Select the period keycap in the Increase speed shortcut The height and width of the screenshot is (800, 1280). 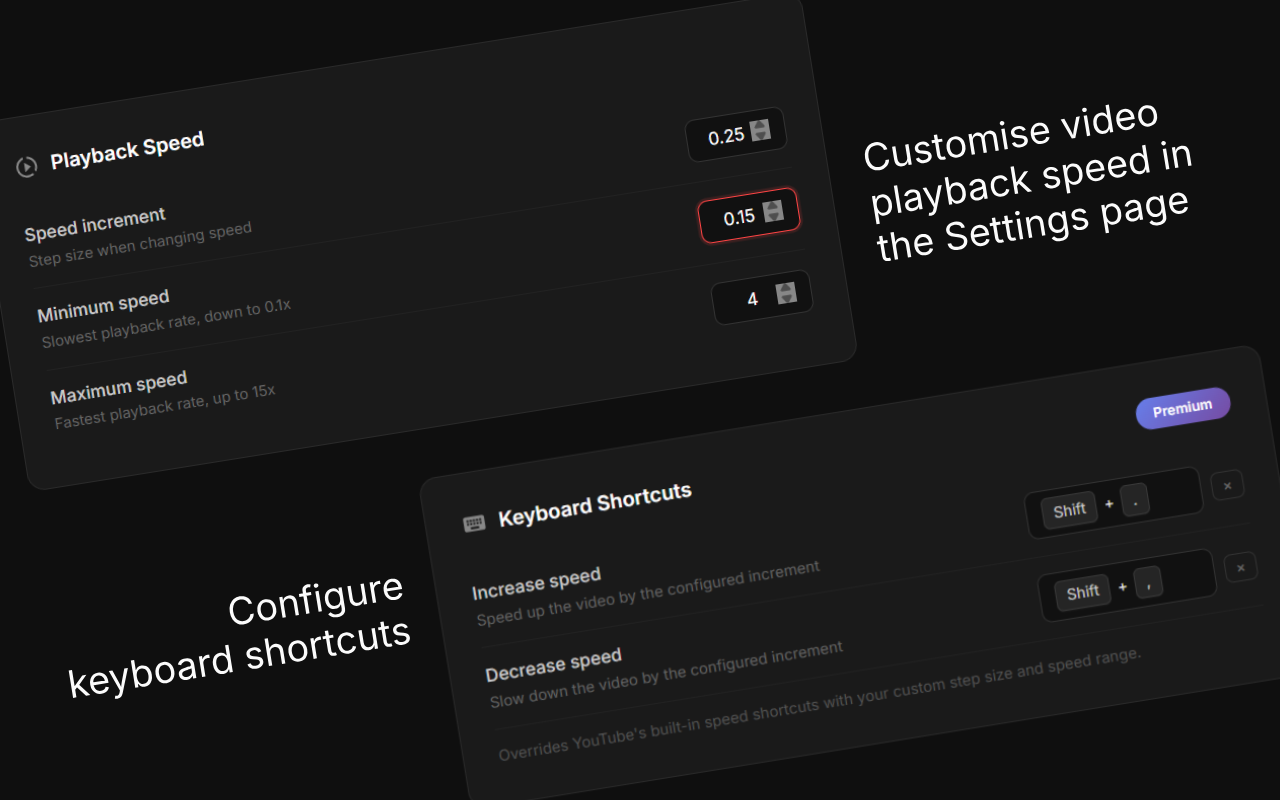point(1136,501)
